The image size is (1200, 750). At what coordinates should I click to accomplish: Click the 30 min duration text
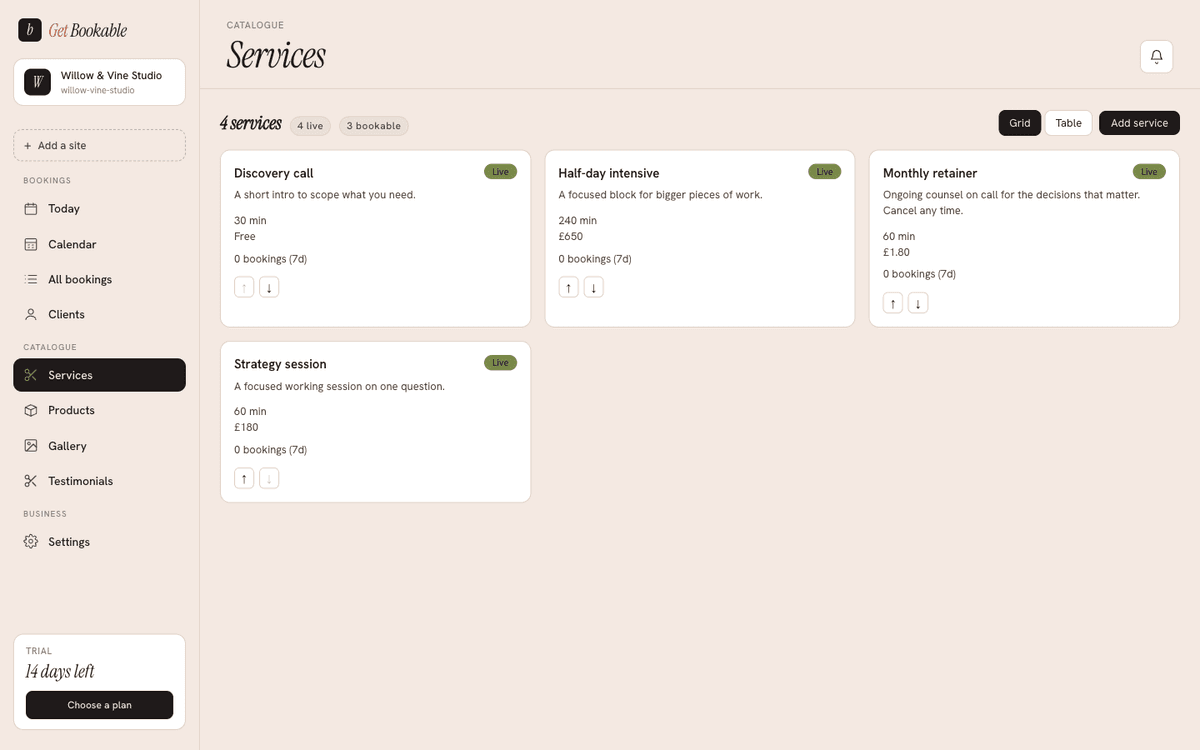250,220
